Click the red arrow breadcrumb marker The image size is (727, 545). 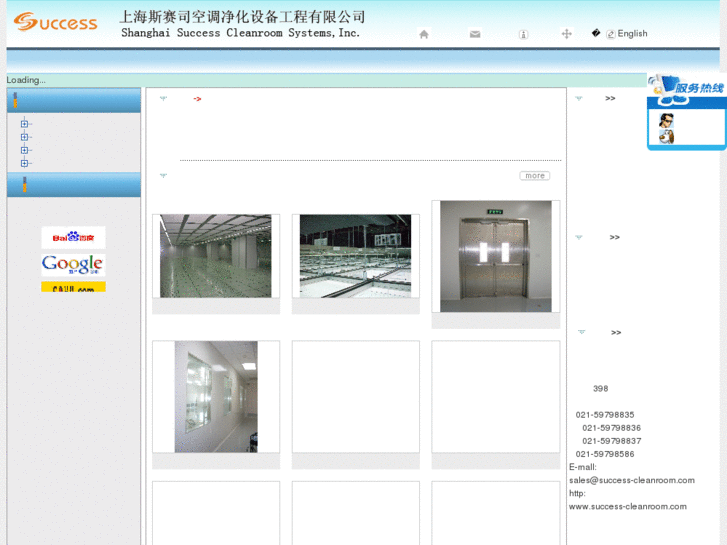[x=198, y=99]
